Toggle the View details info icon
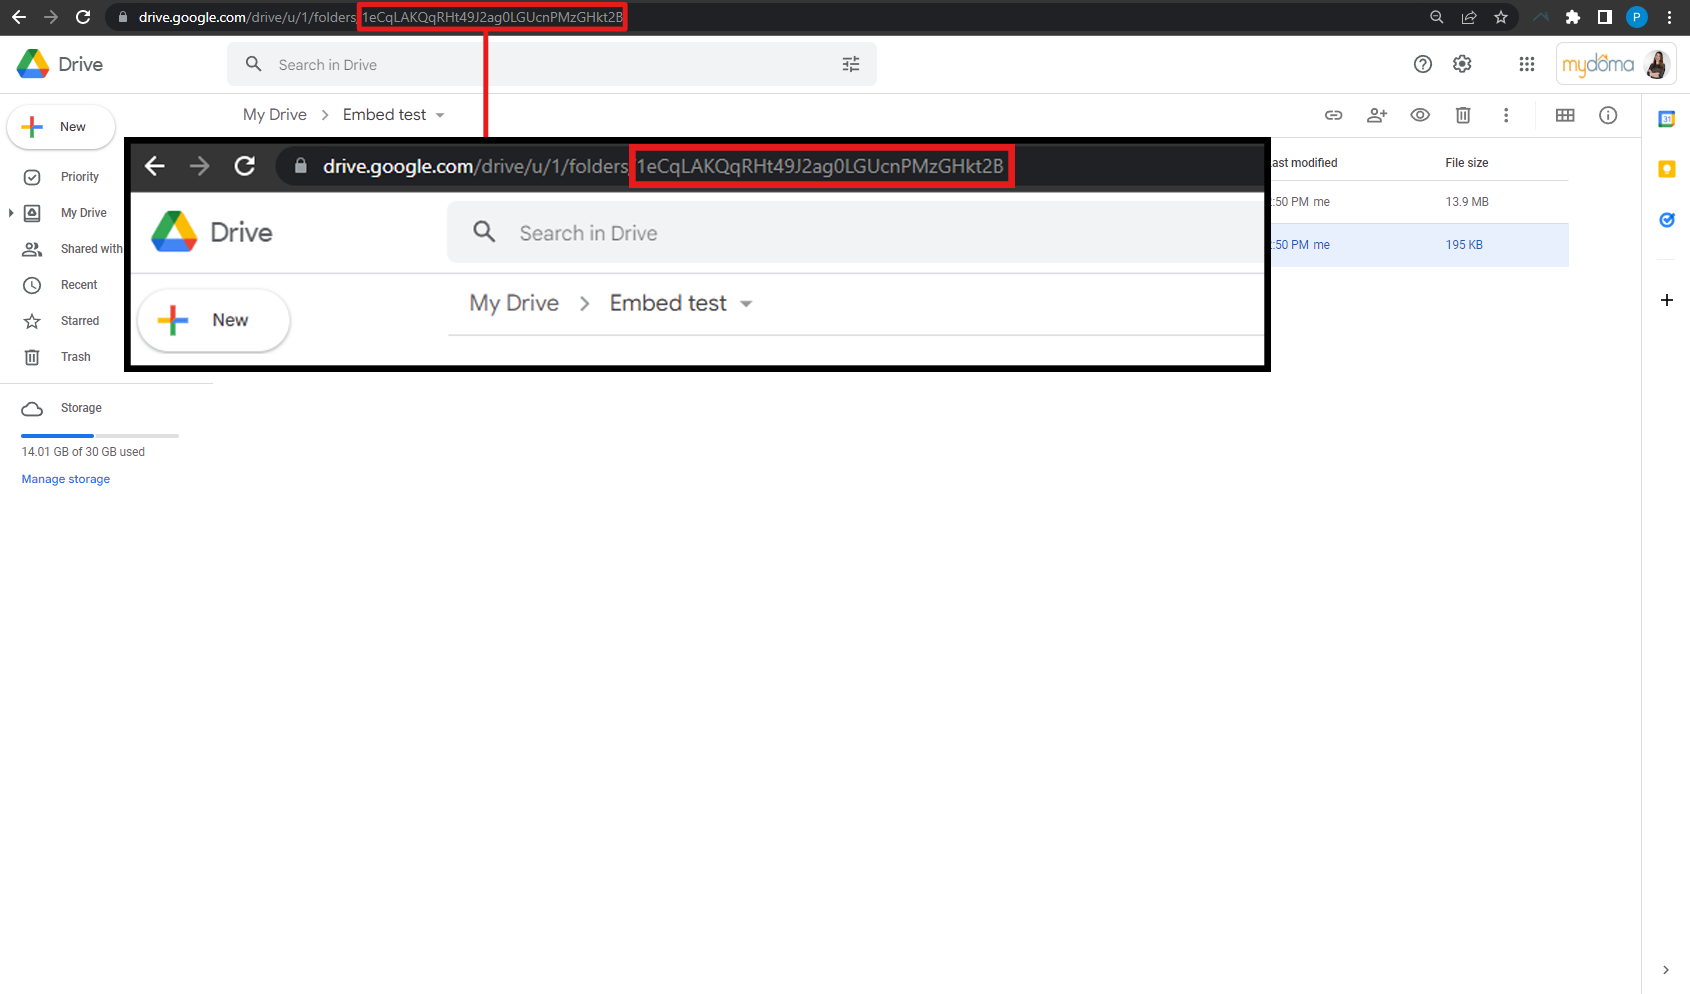Image resolution: width=1690 pixels, height=994 pixels. click(x=1608, y=115)
